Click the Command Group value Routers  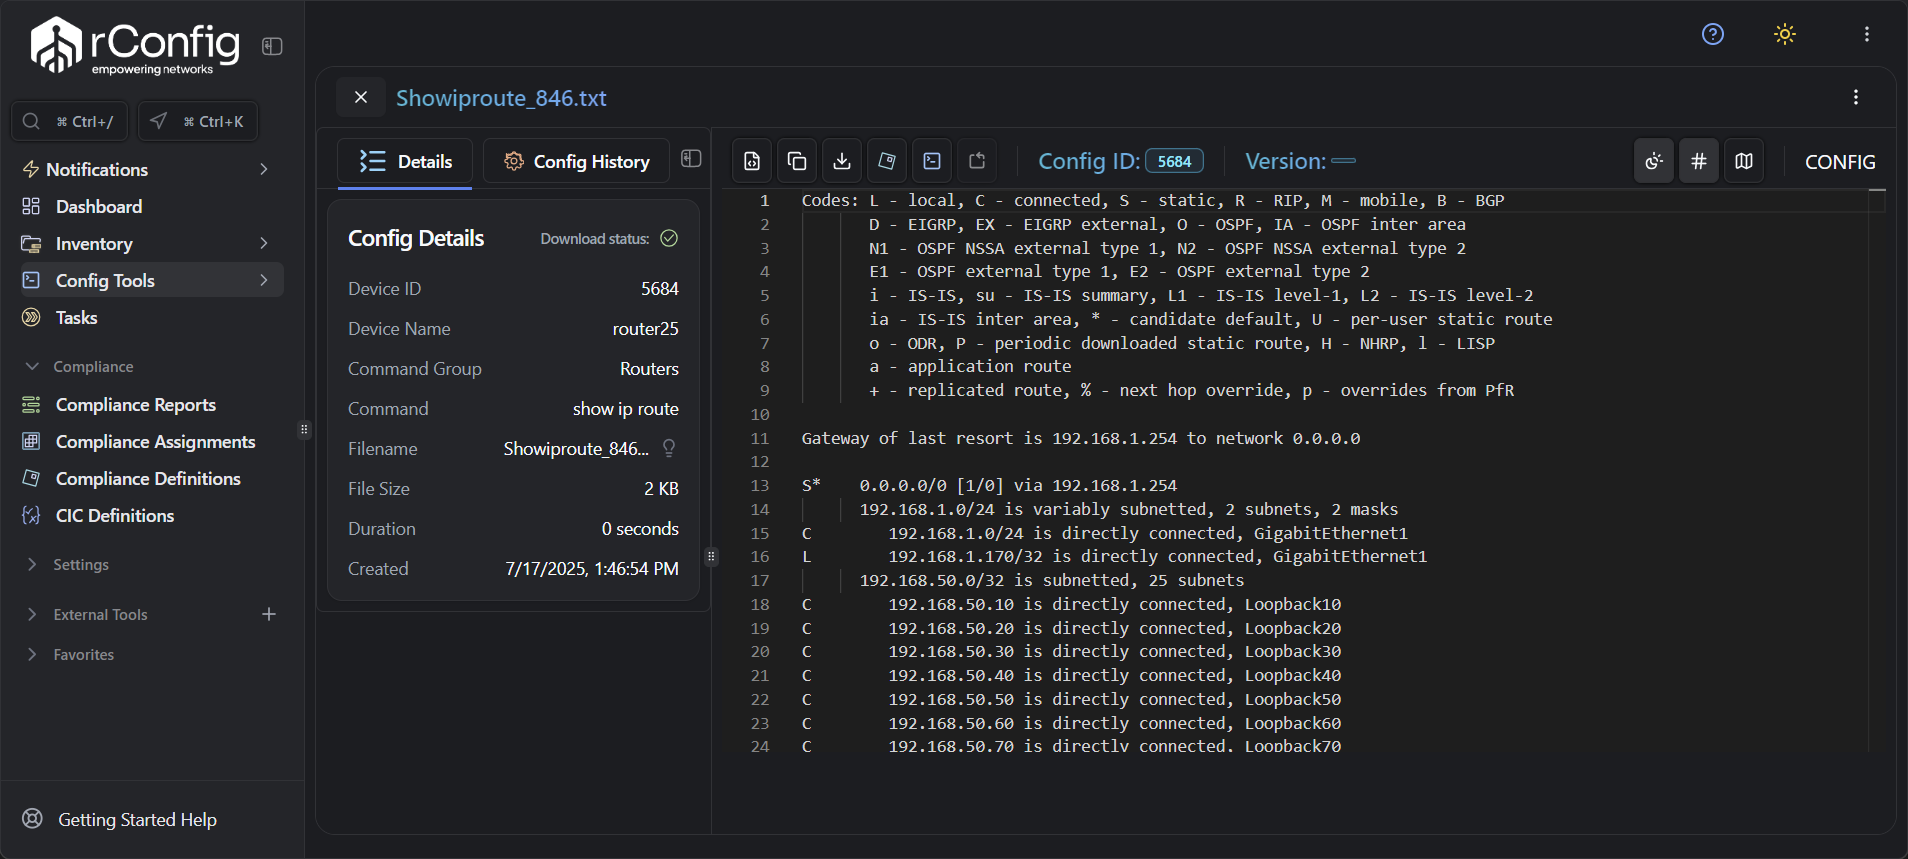(x=649, y=368)
